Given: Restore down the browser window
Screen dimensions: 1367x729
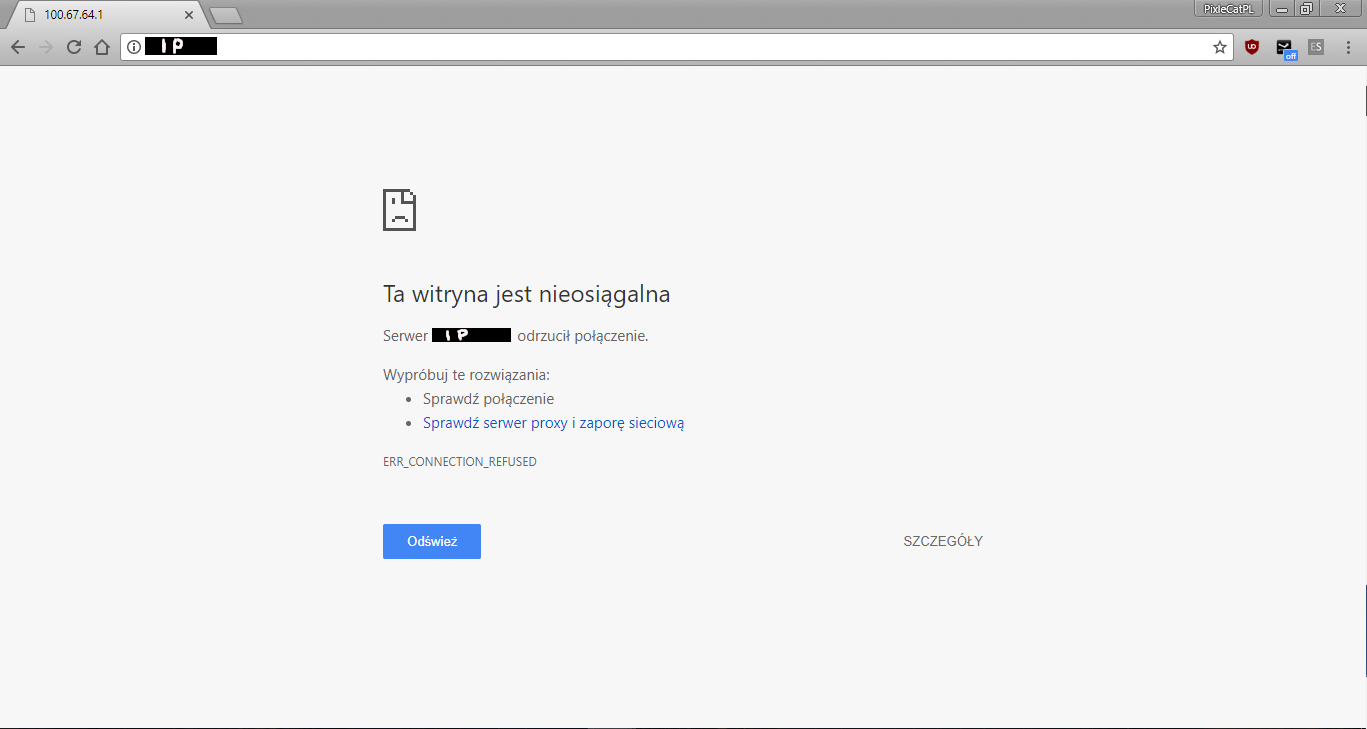Looking at the screenshot, I should pyautogui.click(x=1306, y=8).
